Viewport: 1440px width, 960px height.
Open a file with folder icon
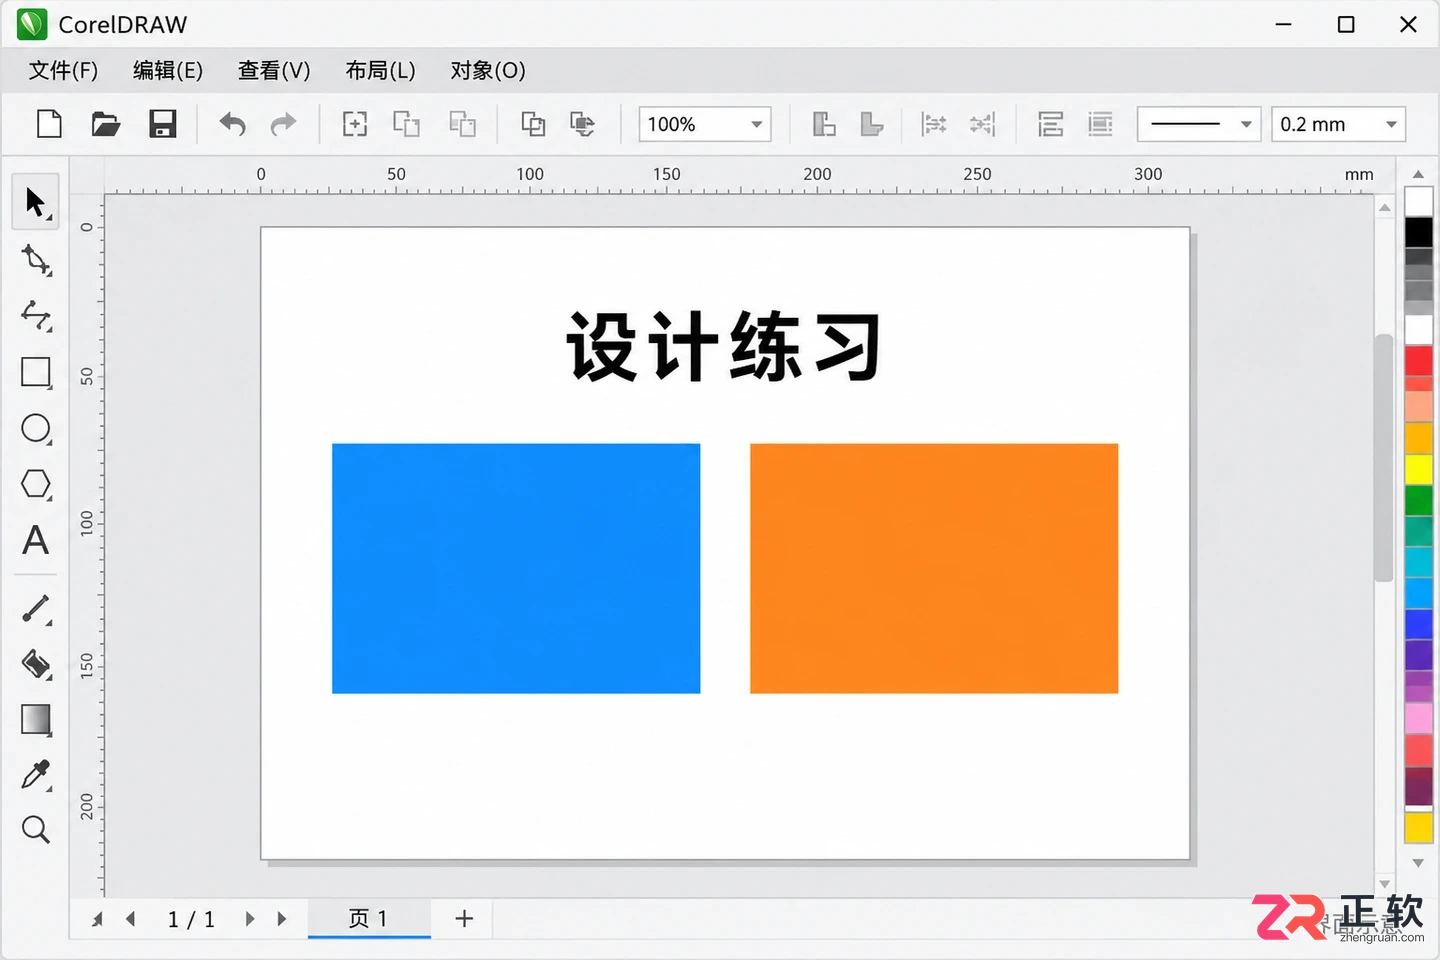coord(106,124)
